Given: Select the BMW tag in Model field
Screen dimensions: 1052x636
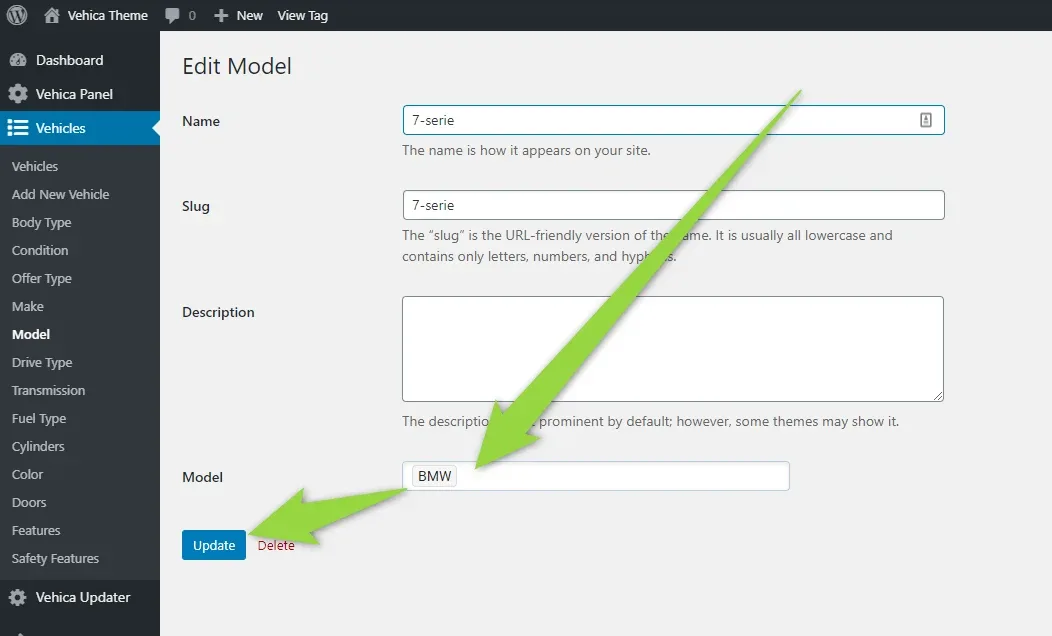Looking at the screenshot, I should click(435, 476).
